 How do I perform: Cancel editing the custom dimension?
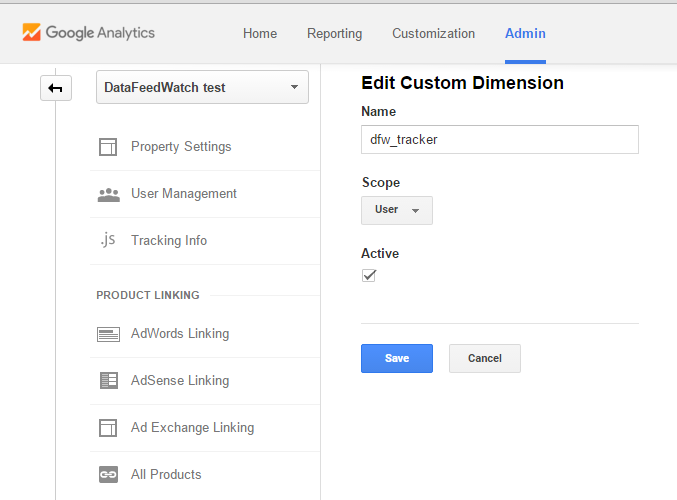(x=485, y=358)
